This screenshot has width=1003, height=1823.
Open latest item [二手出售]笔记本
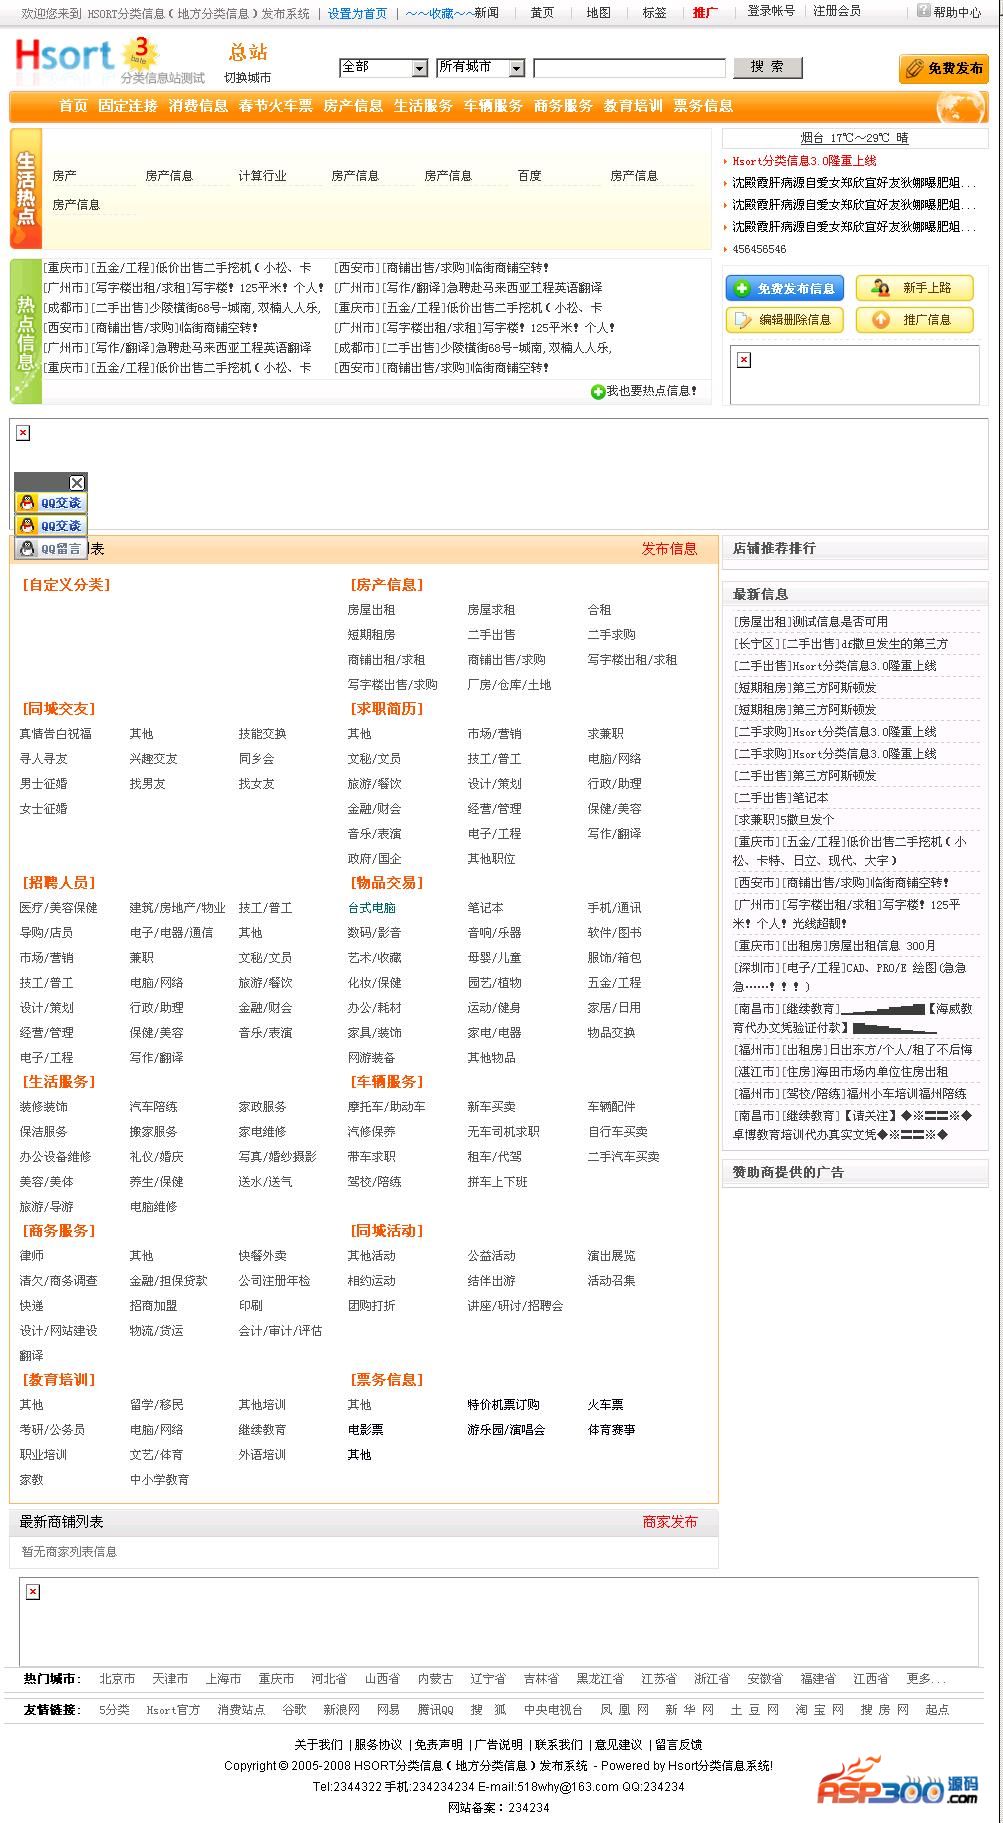coord(781,798)
